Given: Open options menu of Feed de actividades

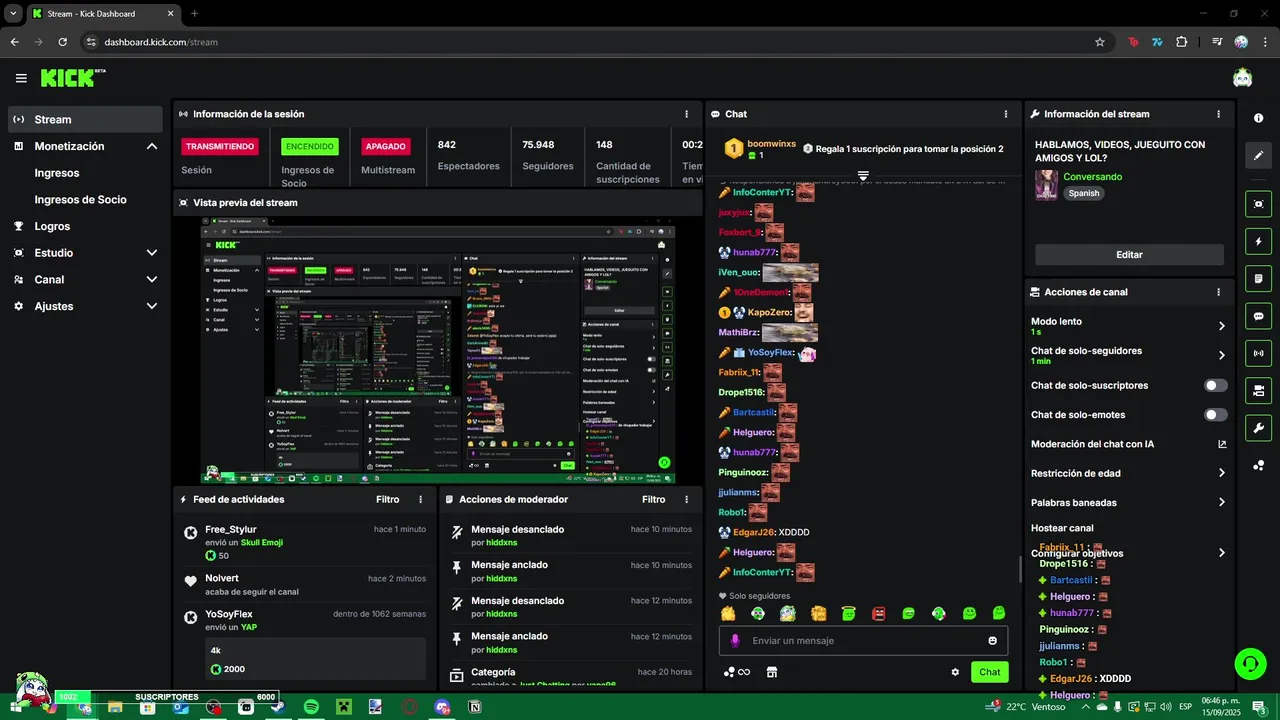Looking at the screenshot, I should point(420,499).
